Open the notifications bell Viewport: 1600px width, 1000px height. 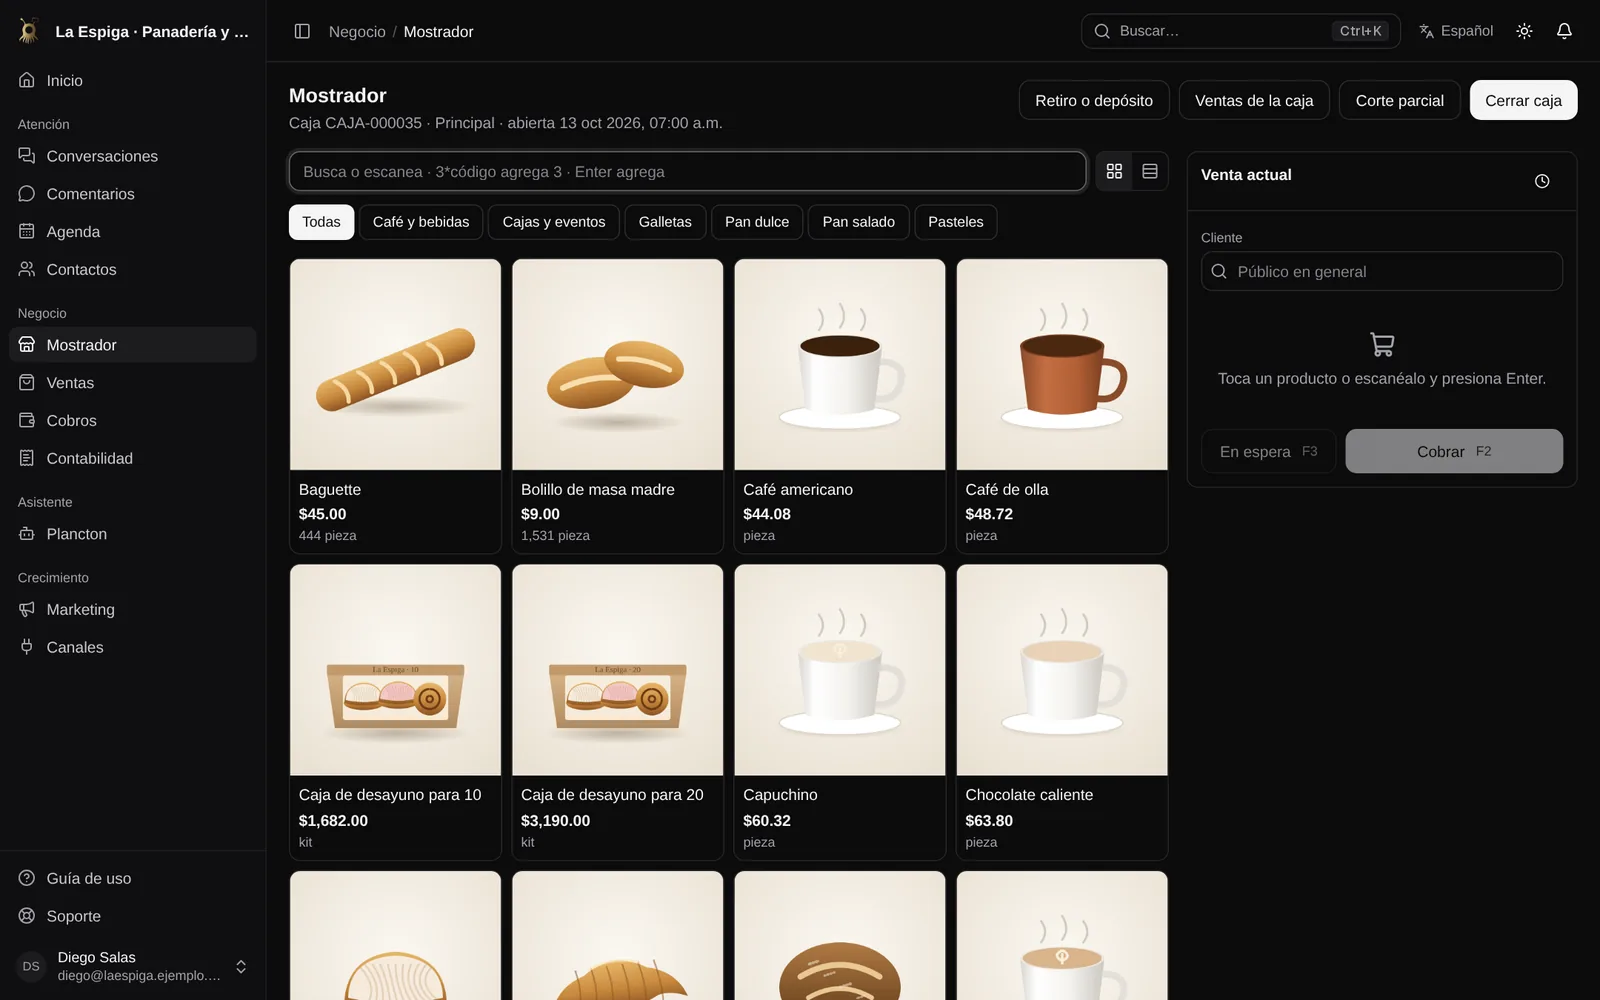click(x=1564, y=31)
